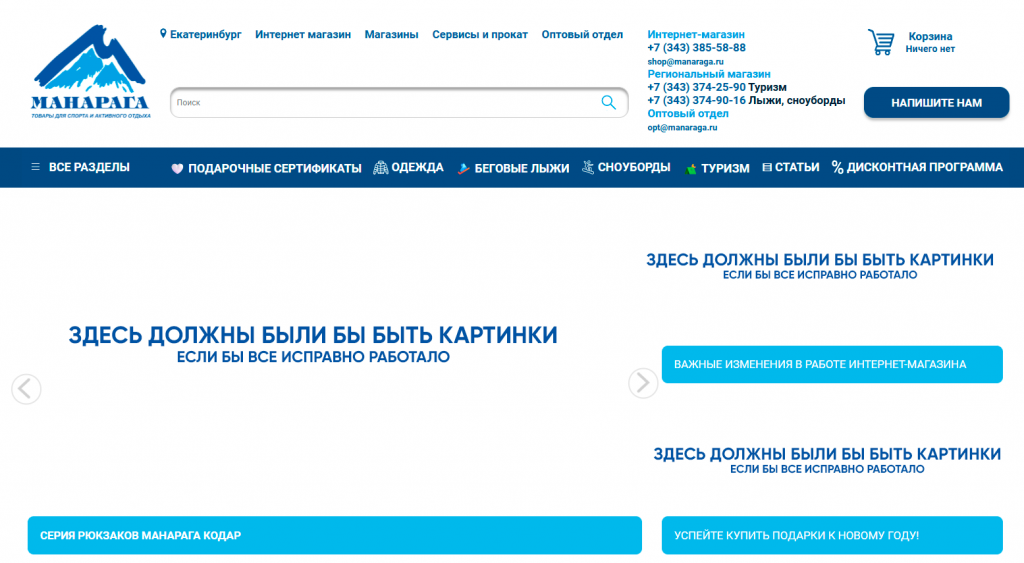This screenshot has width=1024, height=563.
Task: Open Серия рюкзаков Манарага Кодар banner
Action: click(x=334, y=536)
